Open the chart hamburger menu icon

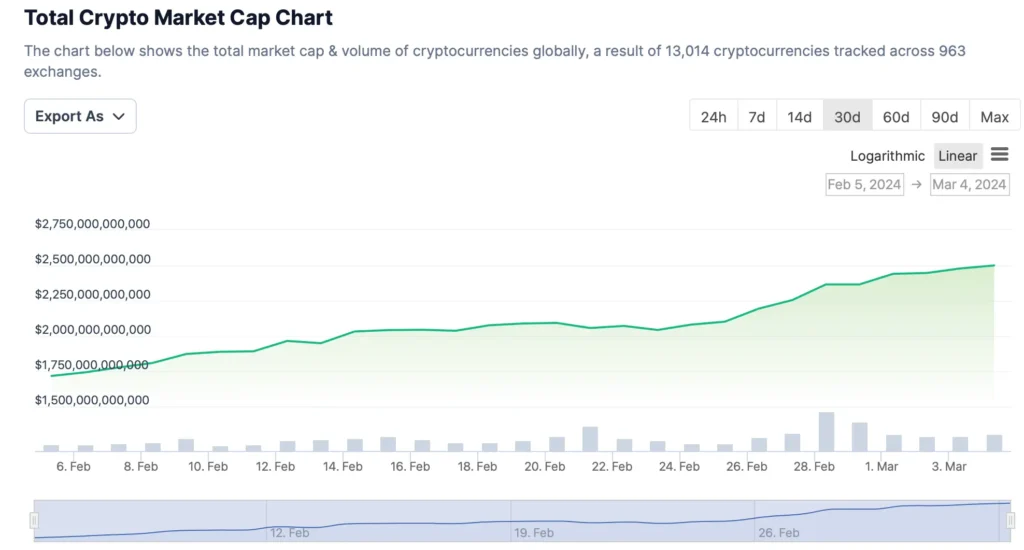pyautogui.click(x=999, y=155)
